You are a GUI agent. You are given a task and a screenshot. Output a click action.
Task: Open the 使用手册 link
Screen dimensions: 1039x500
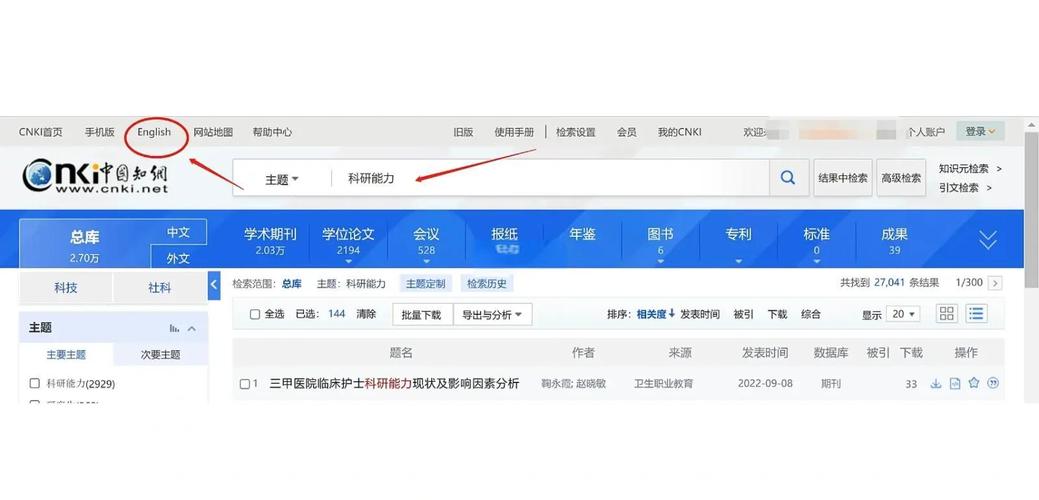click(x=514, y=132)
